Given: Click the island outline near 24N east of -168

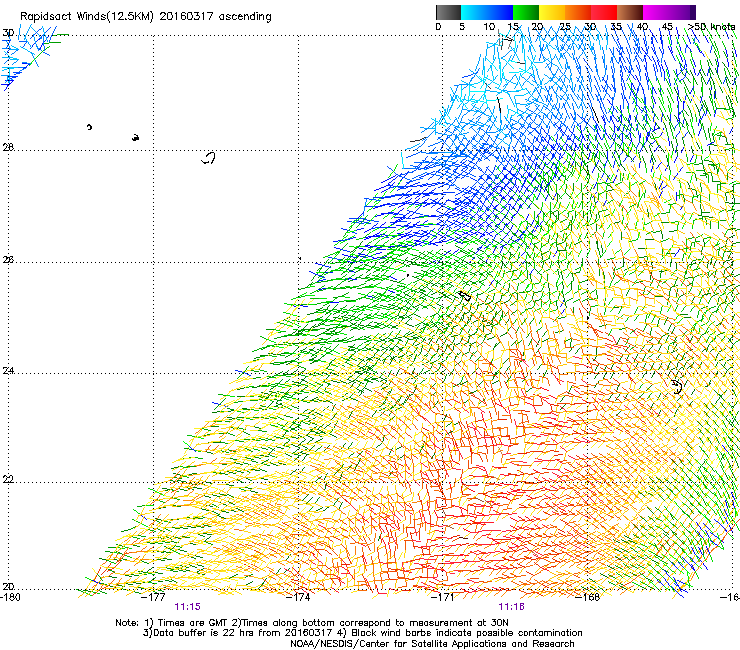Looking at the screenshot, I should (x=677, y=387).
